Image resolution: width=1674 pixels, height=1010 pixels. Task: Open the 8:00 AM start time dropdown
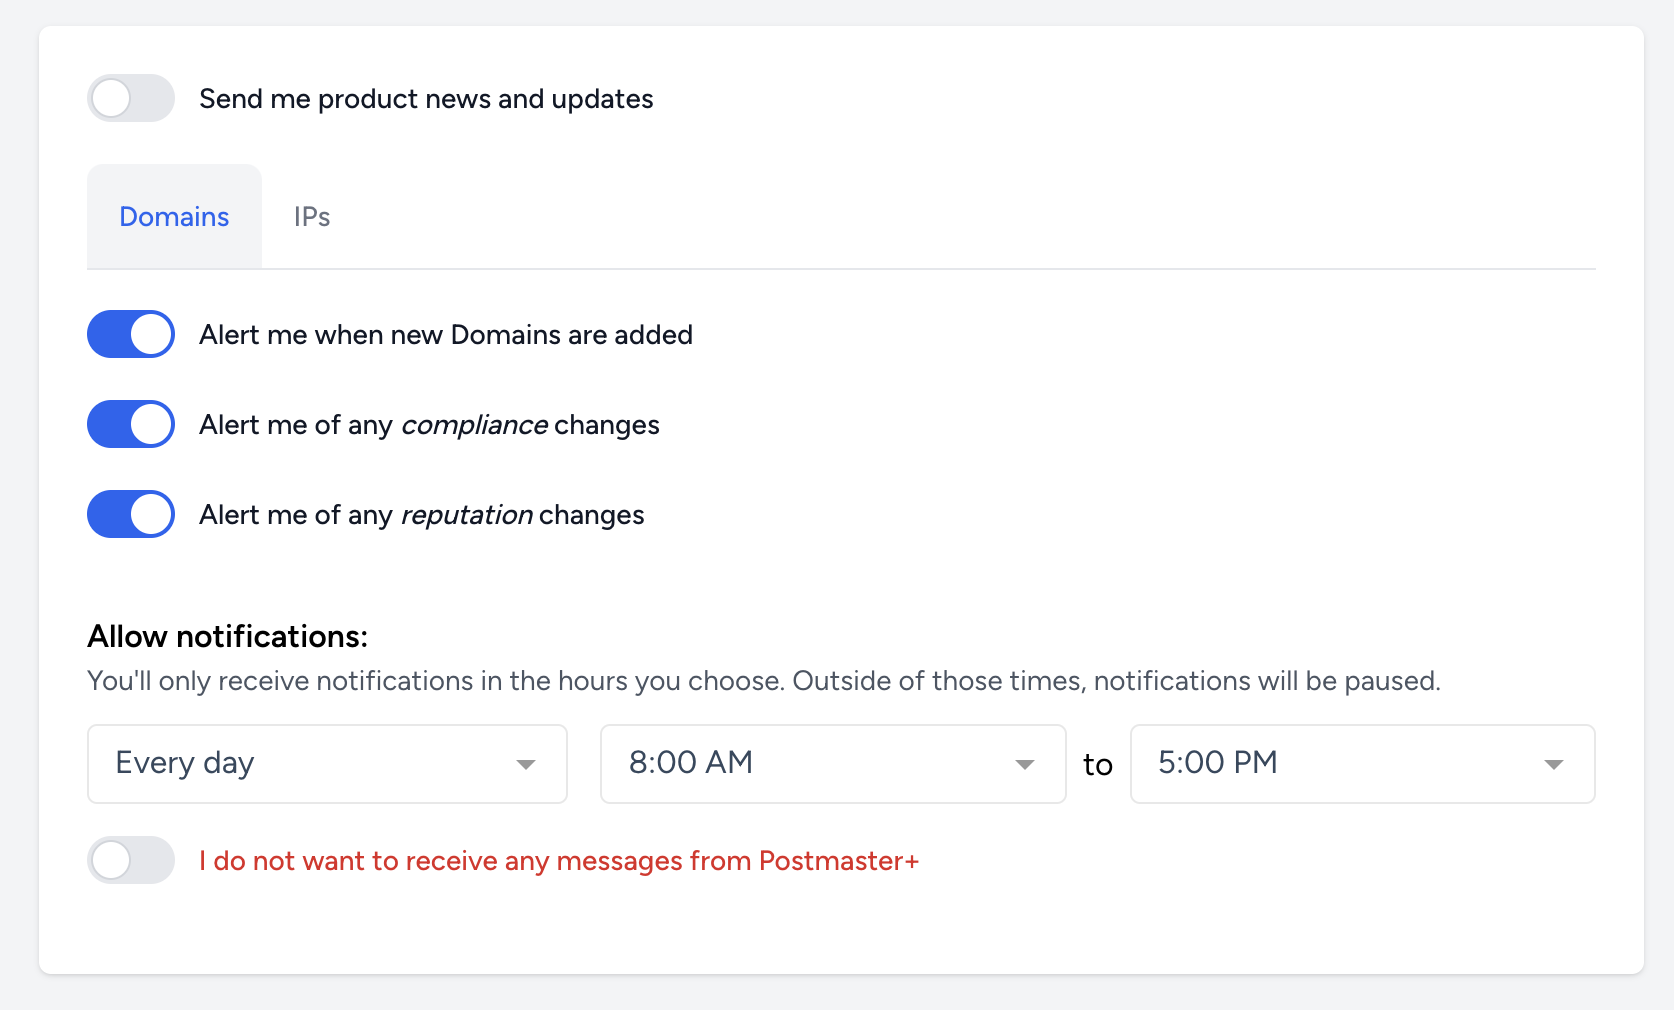832,764
